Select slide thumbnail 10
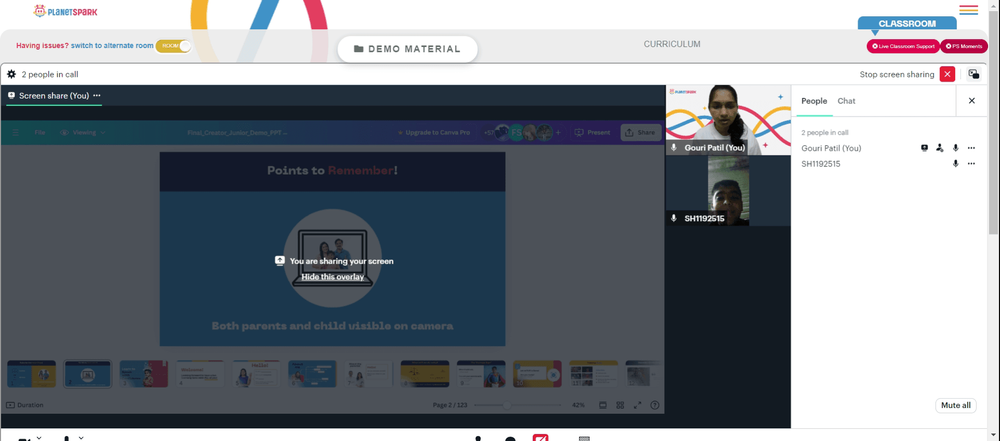The height and width of the screenshot is (441, 1000). coord(537,374)
